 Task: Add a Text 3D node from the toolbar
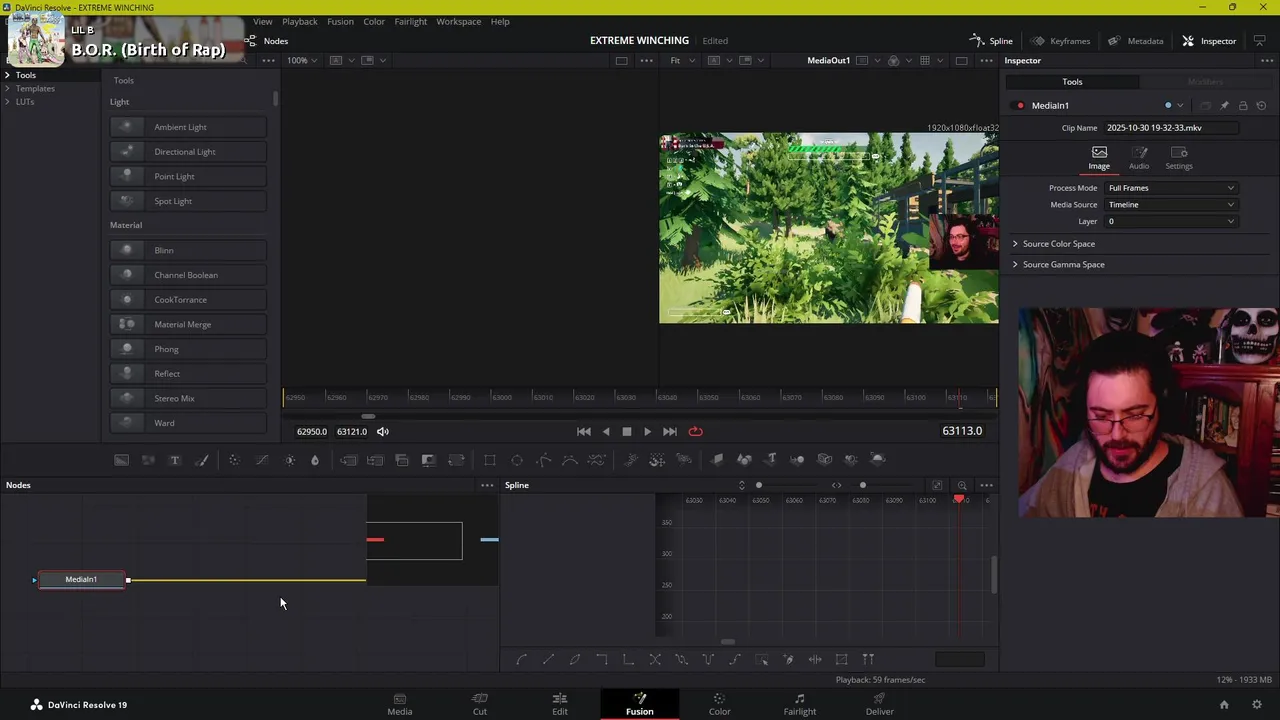tap(771, 459)
